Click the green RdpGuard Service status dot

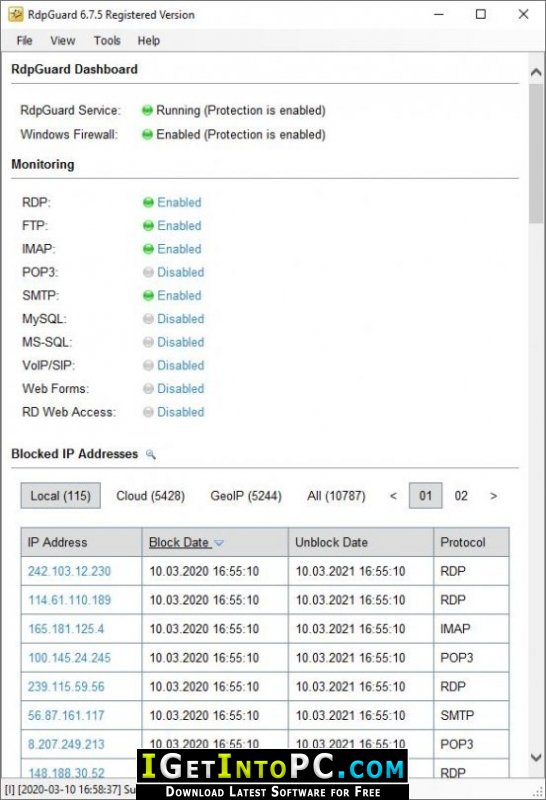point(147,110)
